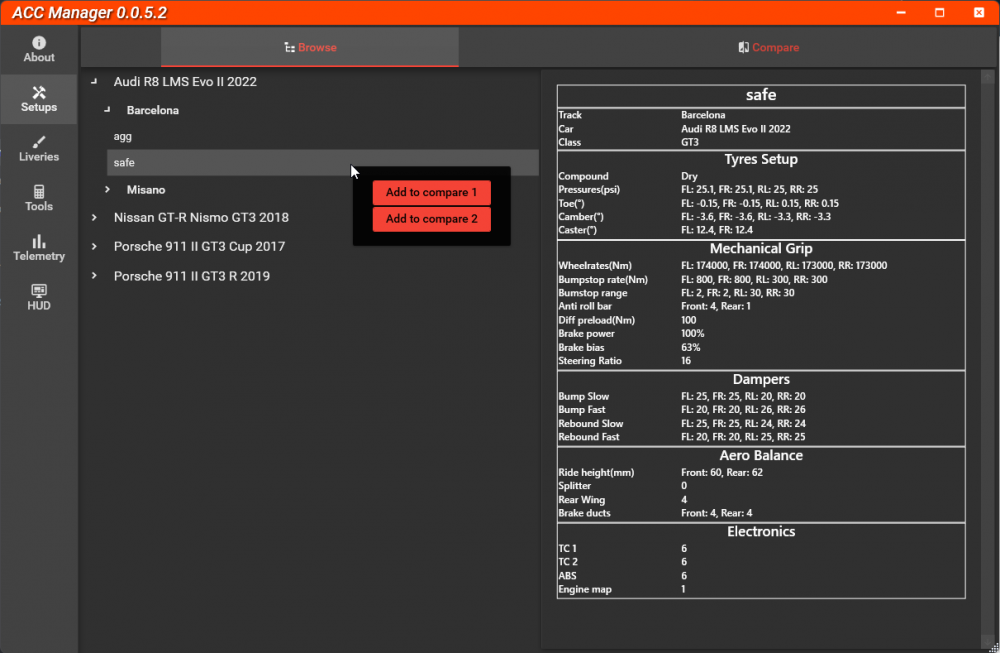Click the Steering Ratio label
1000x653 pixels.
(x=590, y=361)
